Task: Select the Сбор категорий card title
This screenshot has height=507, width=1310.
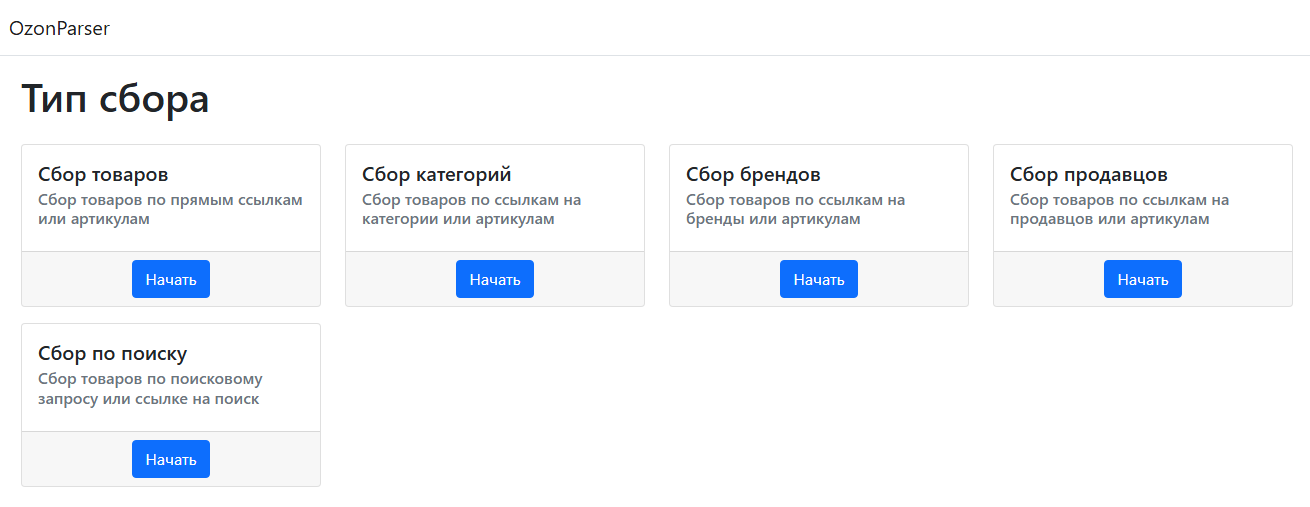Action: 437,175
